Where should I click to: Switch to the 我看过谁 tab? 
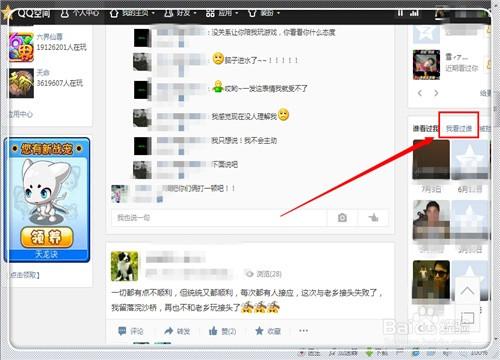click(459, 128)
